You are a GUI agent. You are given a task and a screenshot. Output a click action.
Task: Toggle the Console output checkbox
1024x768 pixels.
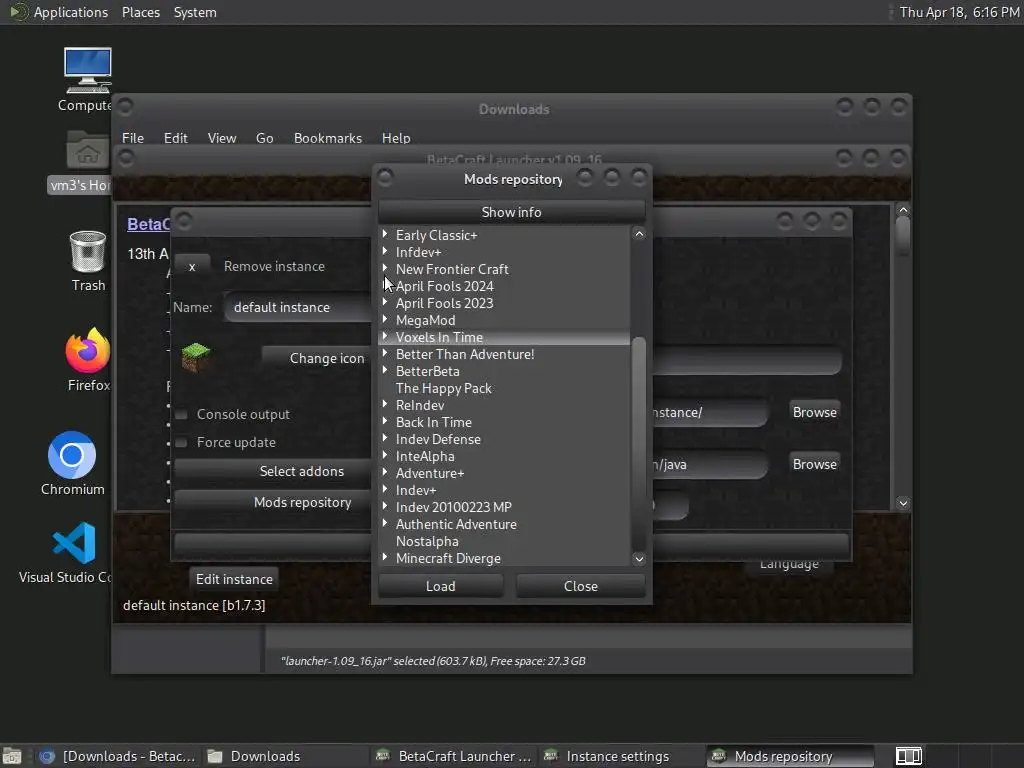(182, 414)
